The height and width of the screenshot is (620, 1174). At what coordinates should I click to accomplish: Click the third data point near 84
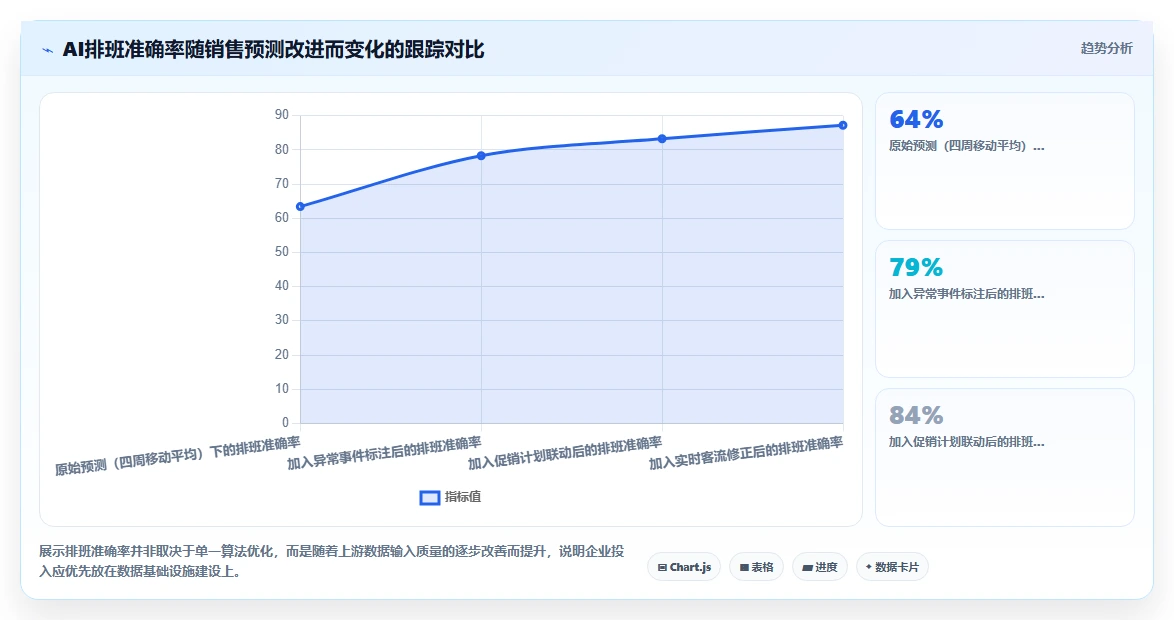[662, 139]
